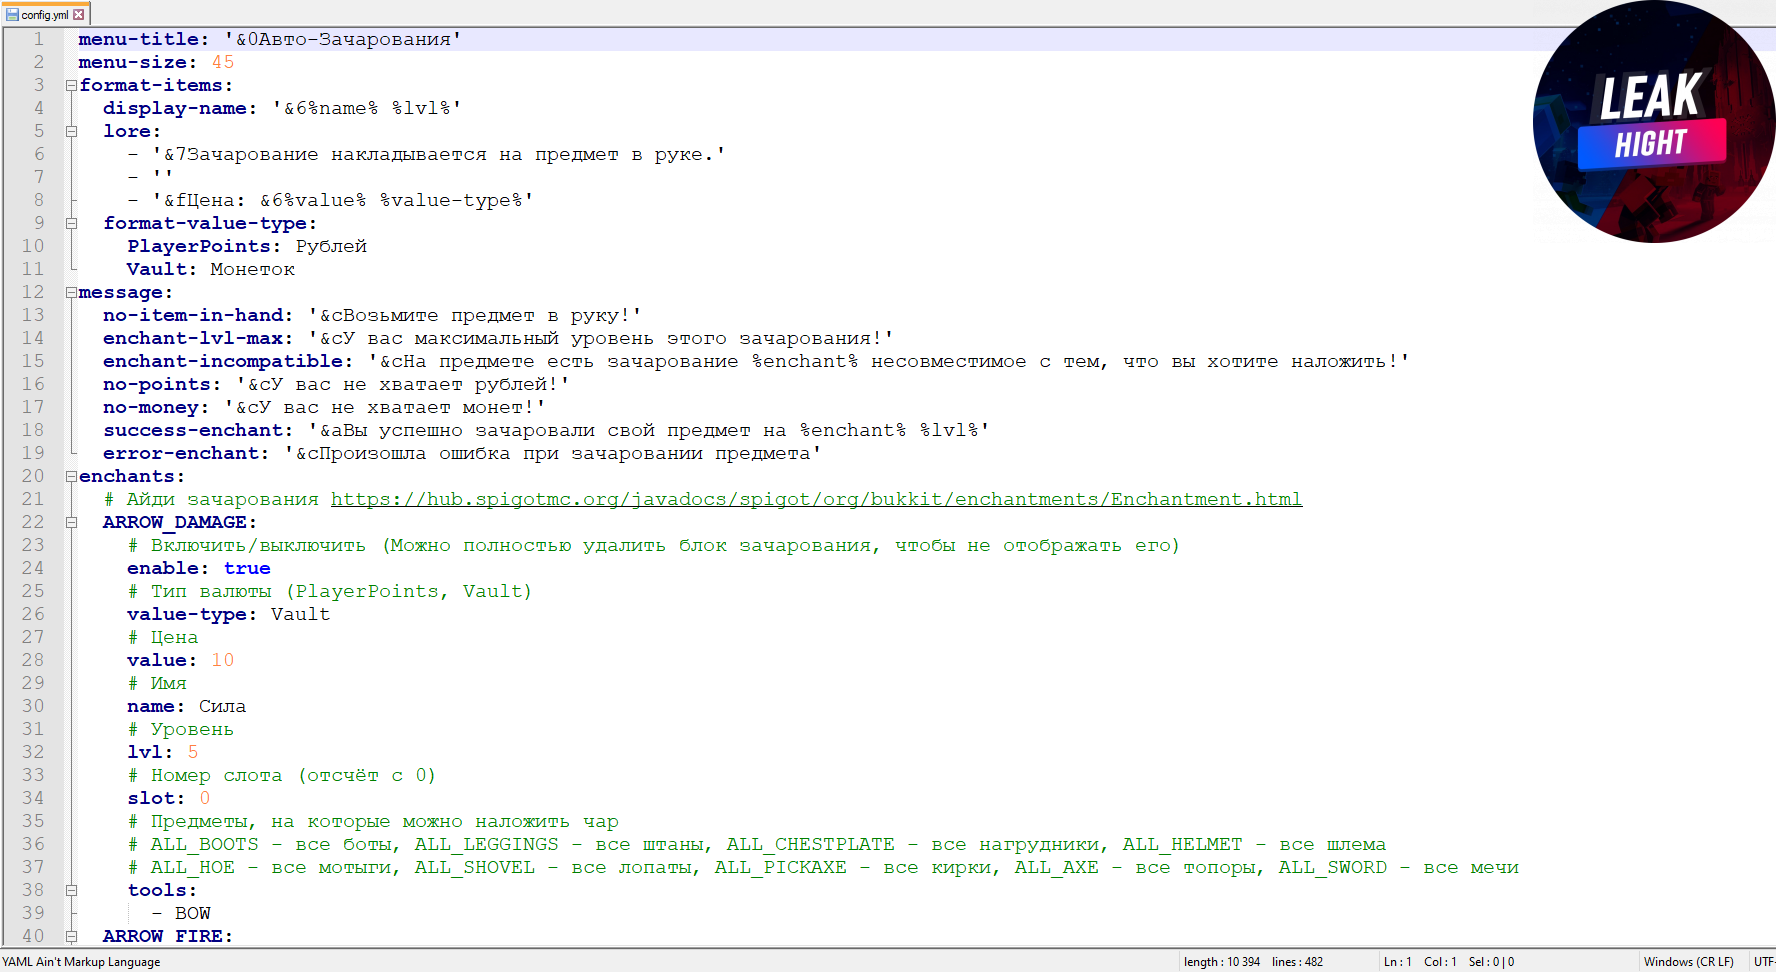
Task: Click the 'Col : 1' status bar indicator
Action: [x=1440, y=962]
